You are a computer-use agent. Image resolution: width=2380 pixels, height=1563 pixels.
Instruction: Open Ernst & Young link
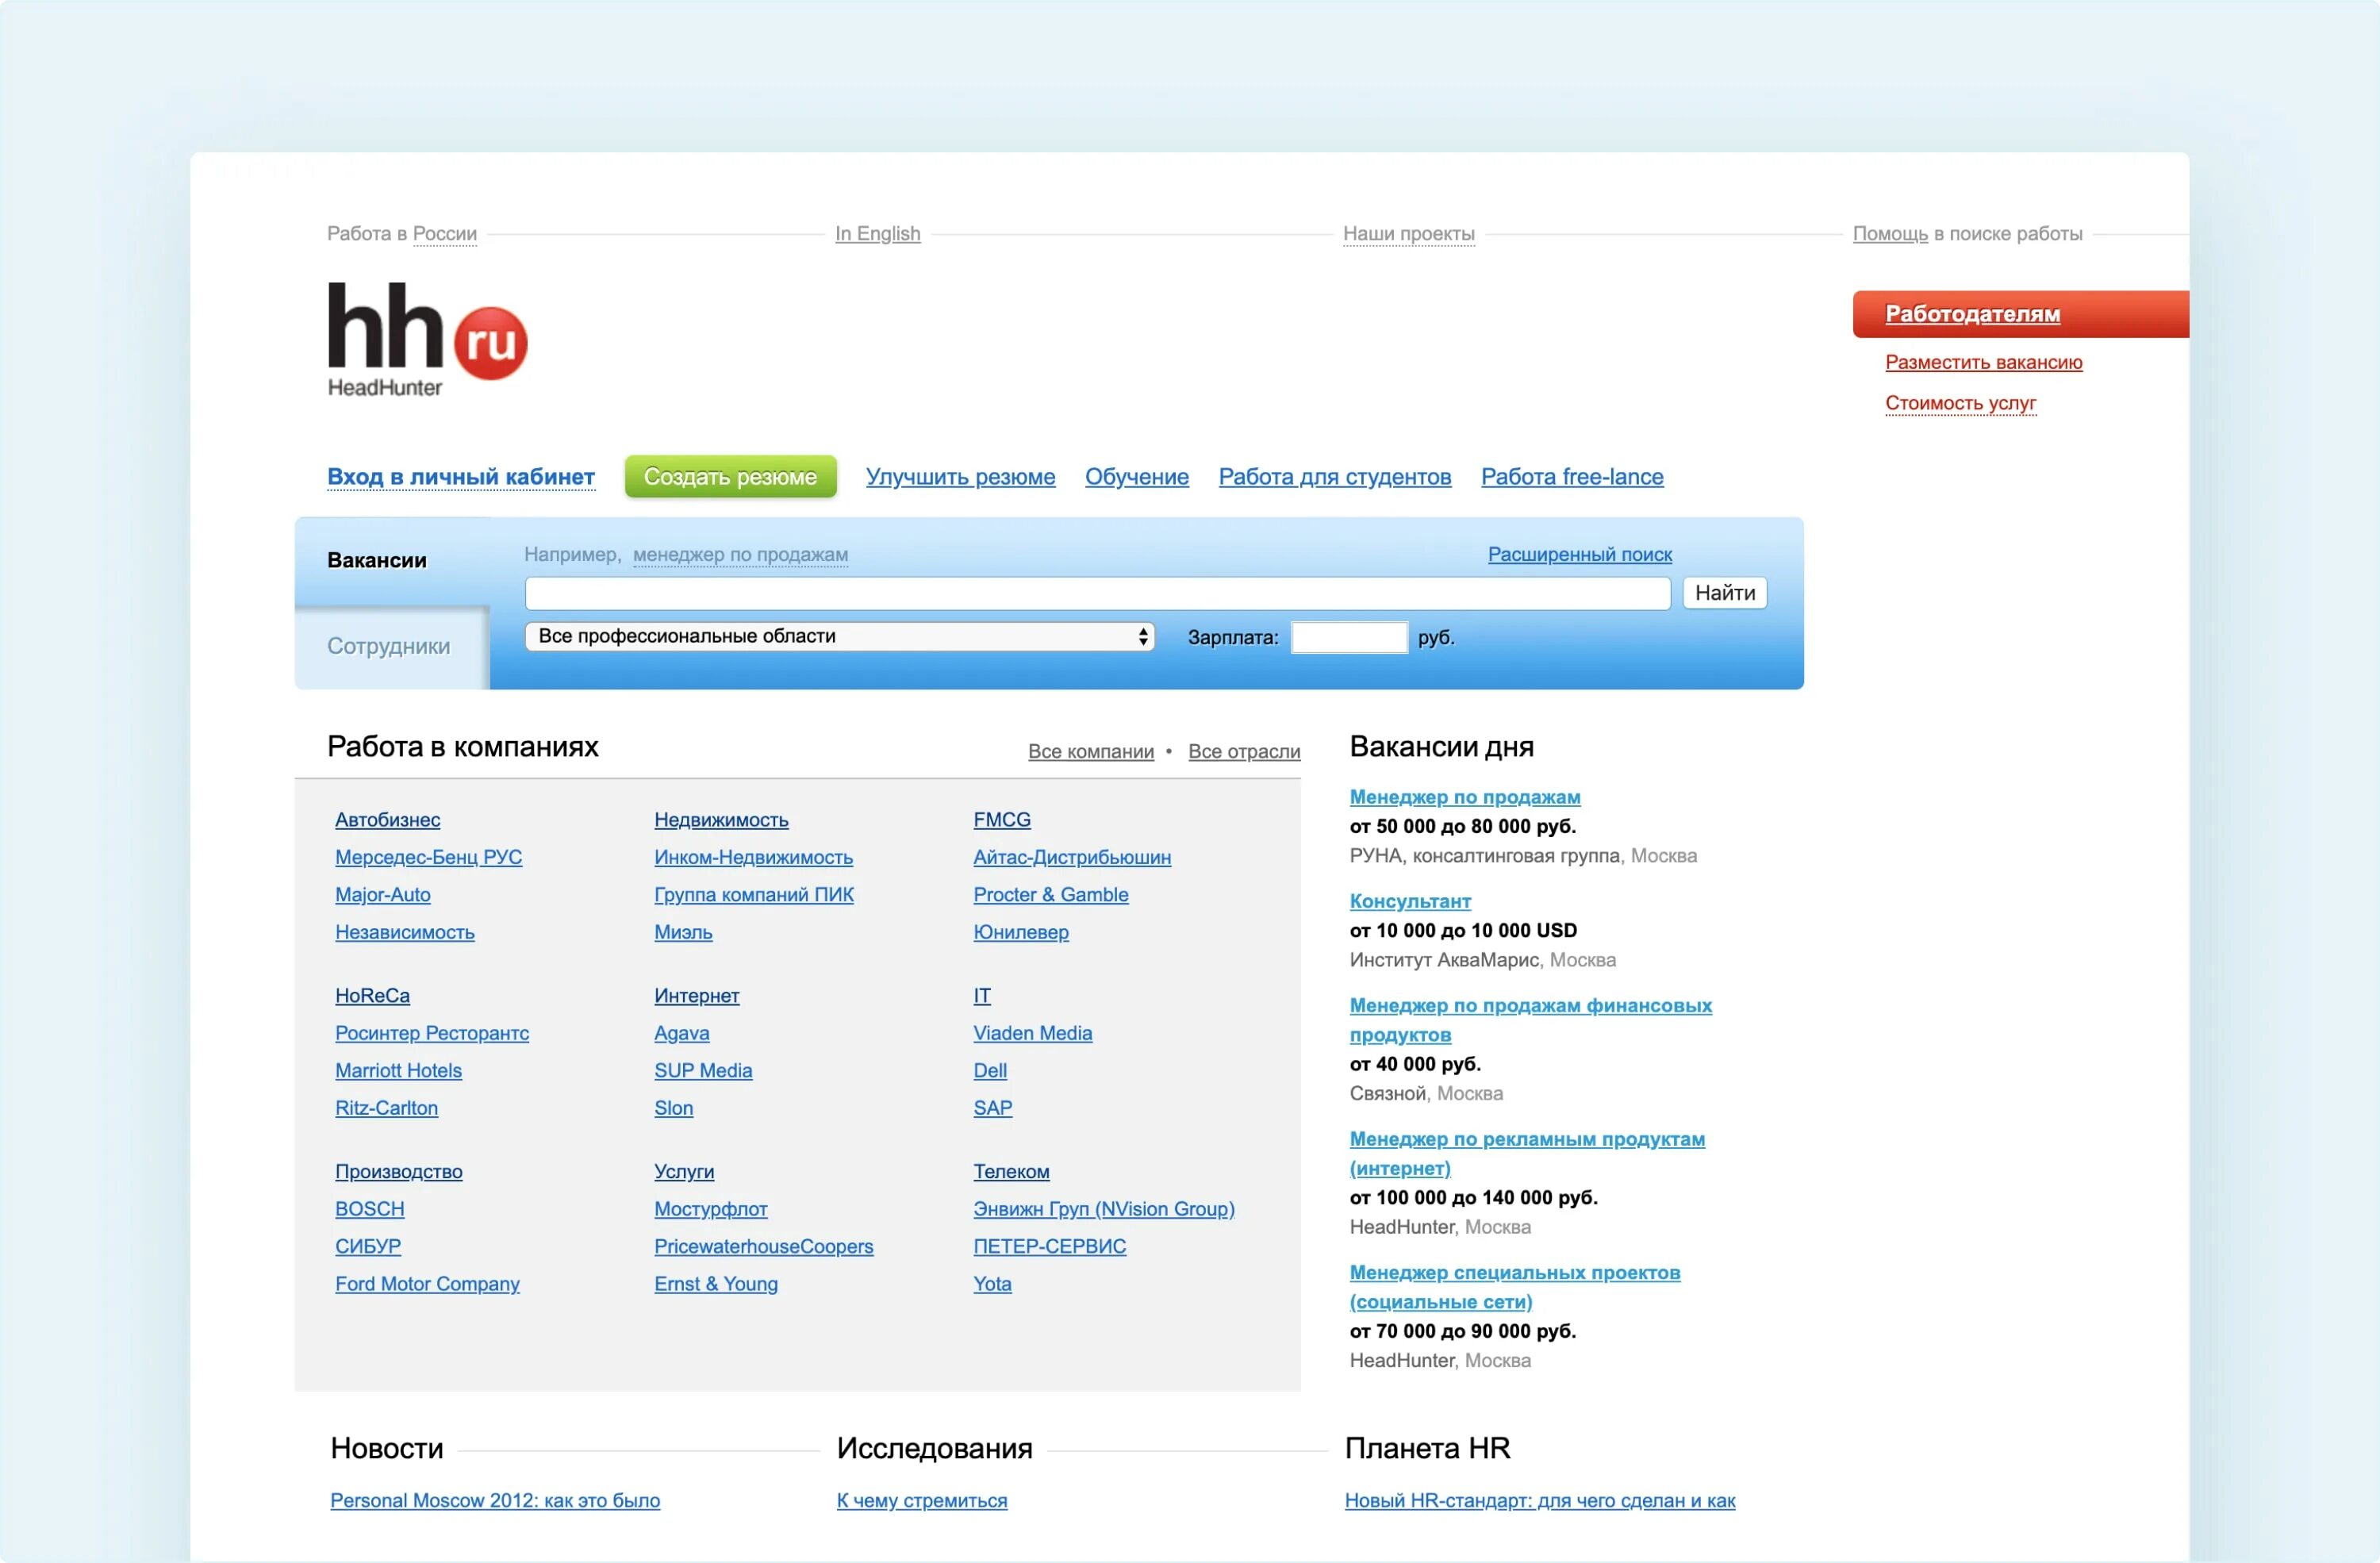coord(715,1284)
